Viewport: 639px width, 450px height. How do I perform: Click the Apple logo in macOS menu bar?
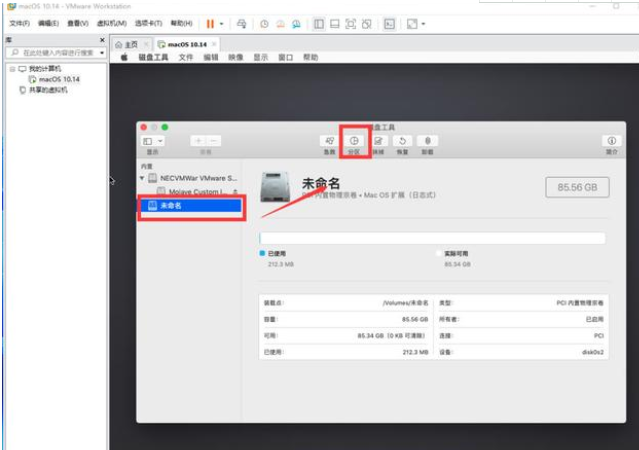coord(125,58)
